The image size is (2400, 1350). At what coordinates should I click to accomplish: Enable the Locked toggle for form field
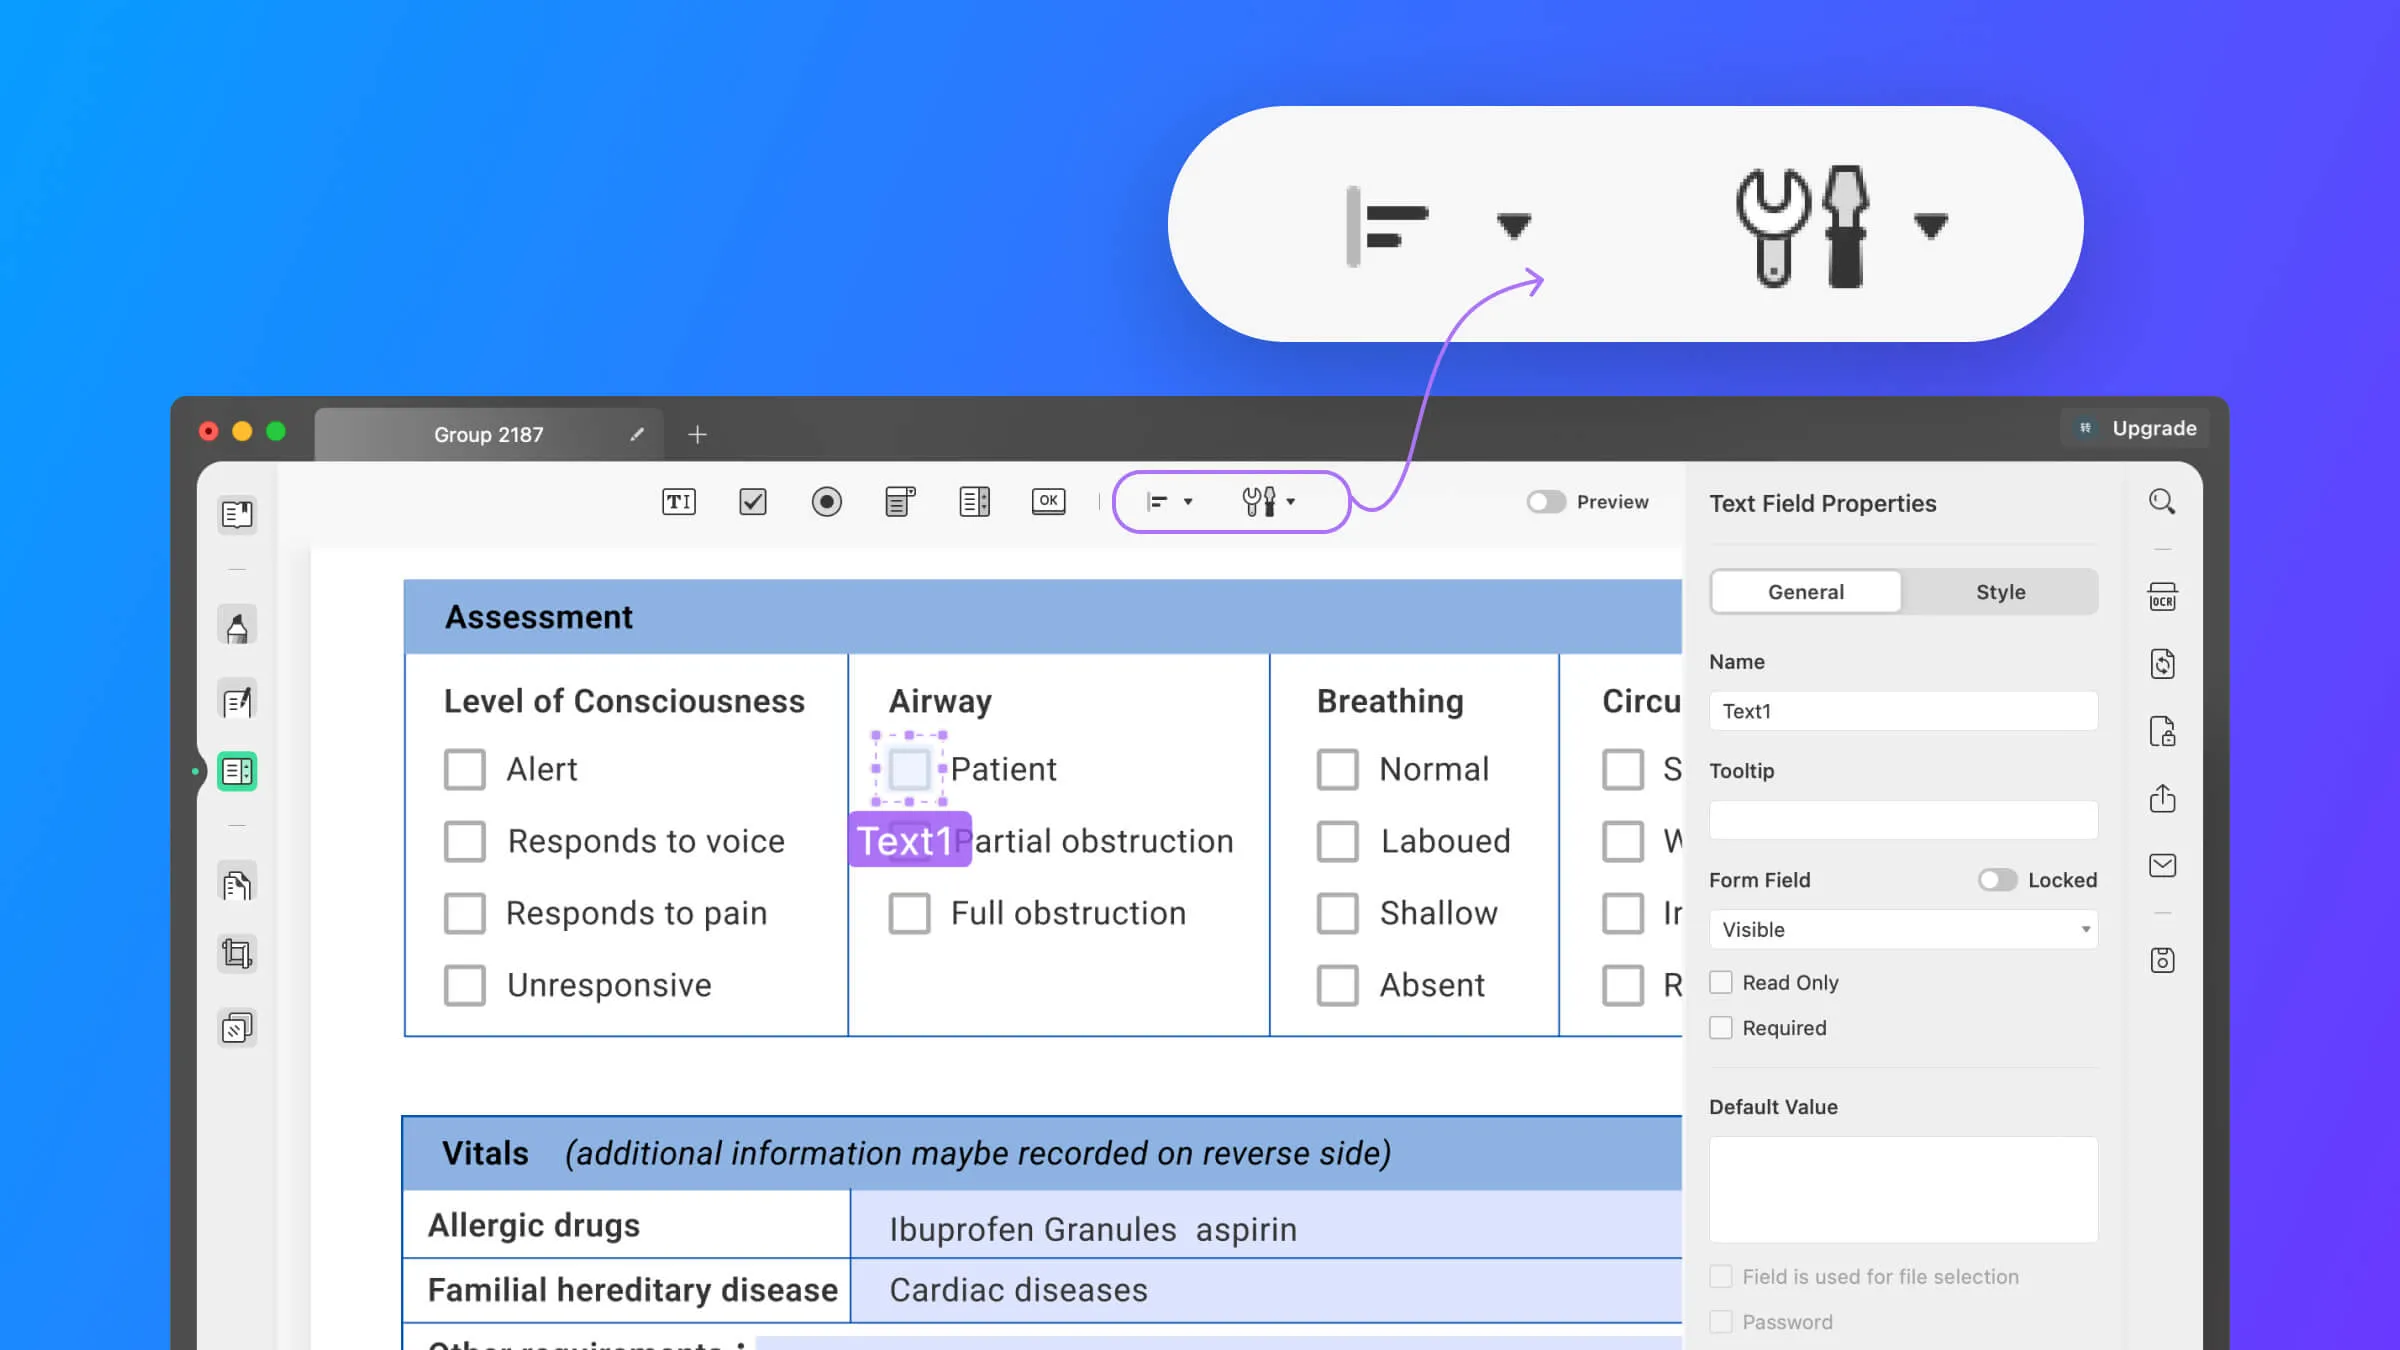tap(1995, 879)
